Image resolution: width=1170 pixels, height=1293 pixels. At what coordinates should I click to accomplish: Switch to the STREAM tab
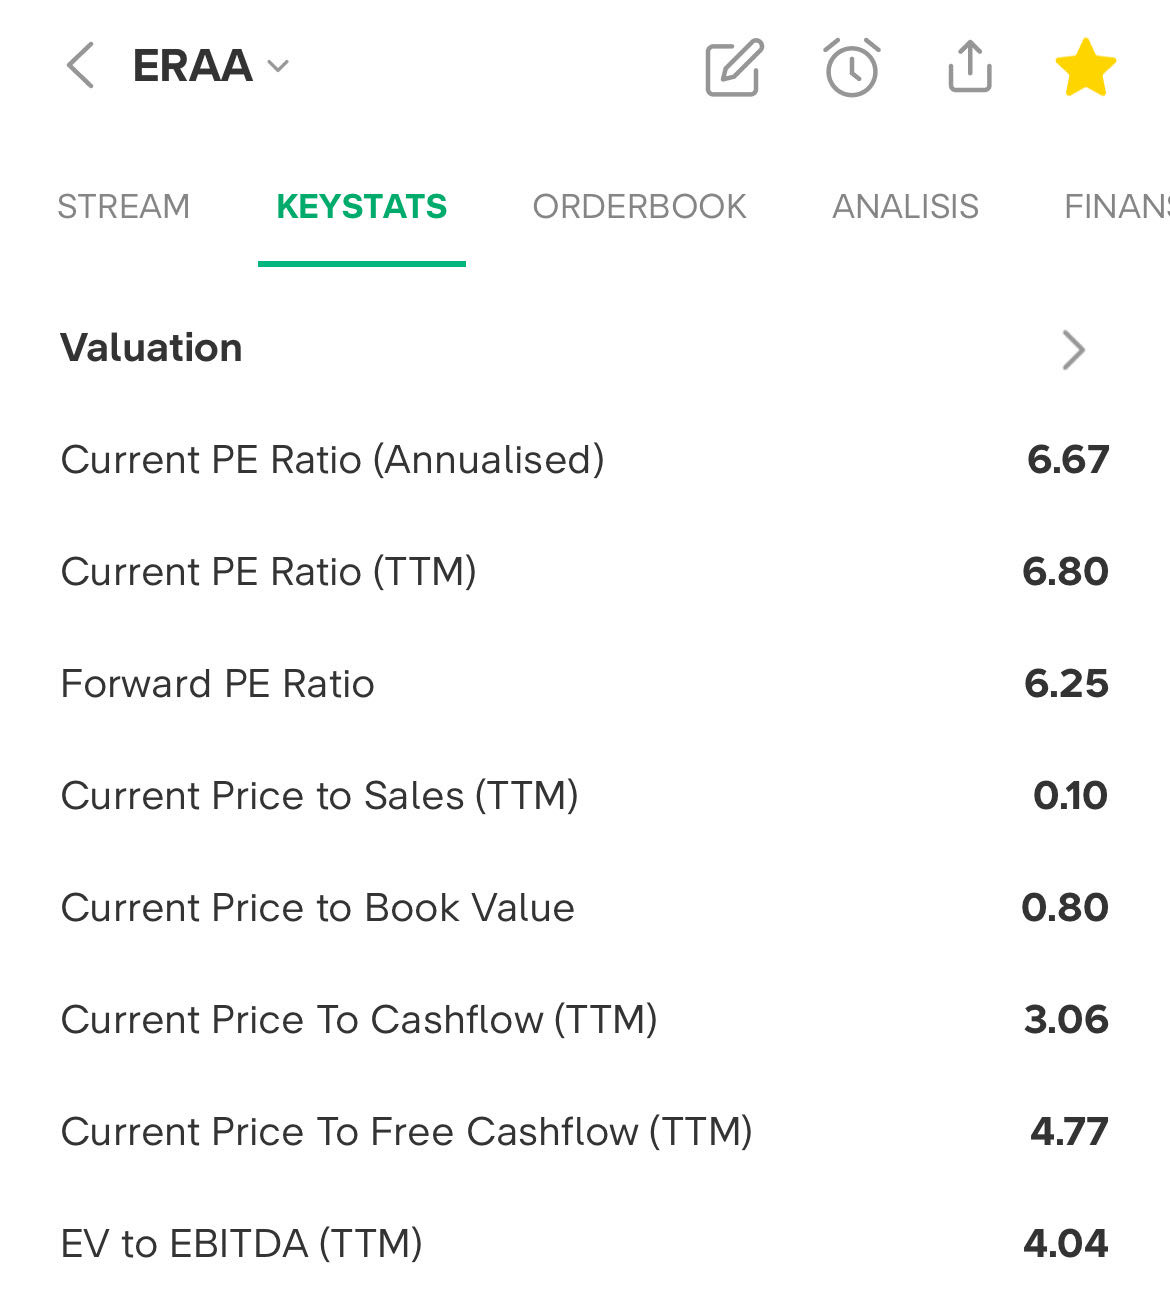(x=123, y=207)
